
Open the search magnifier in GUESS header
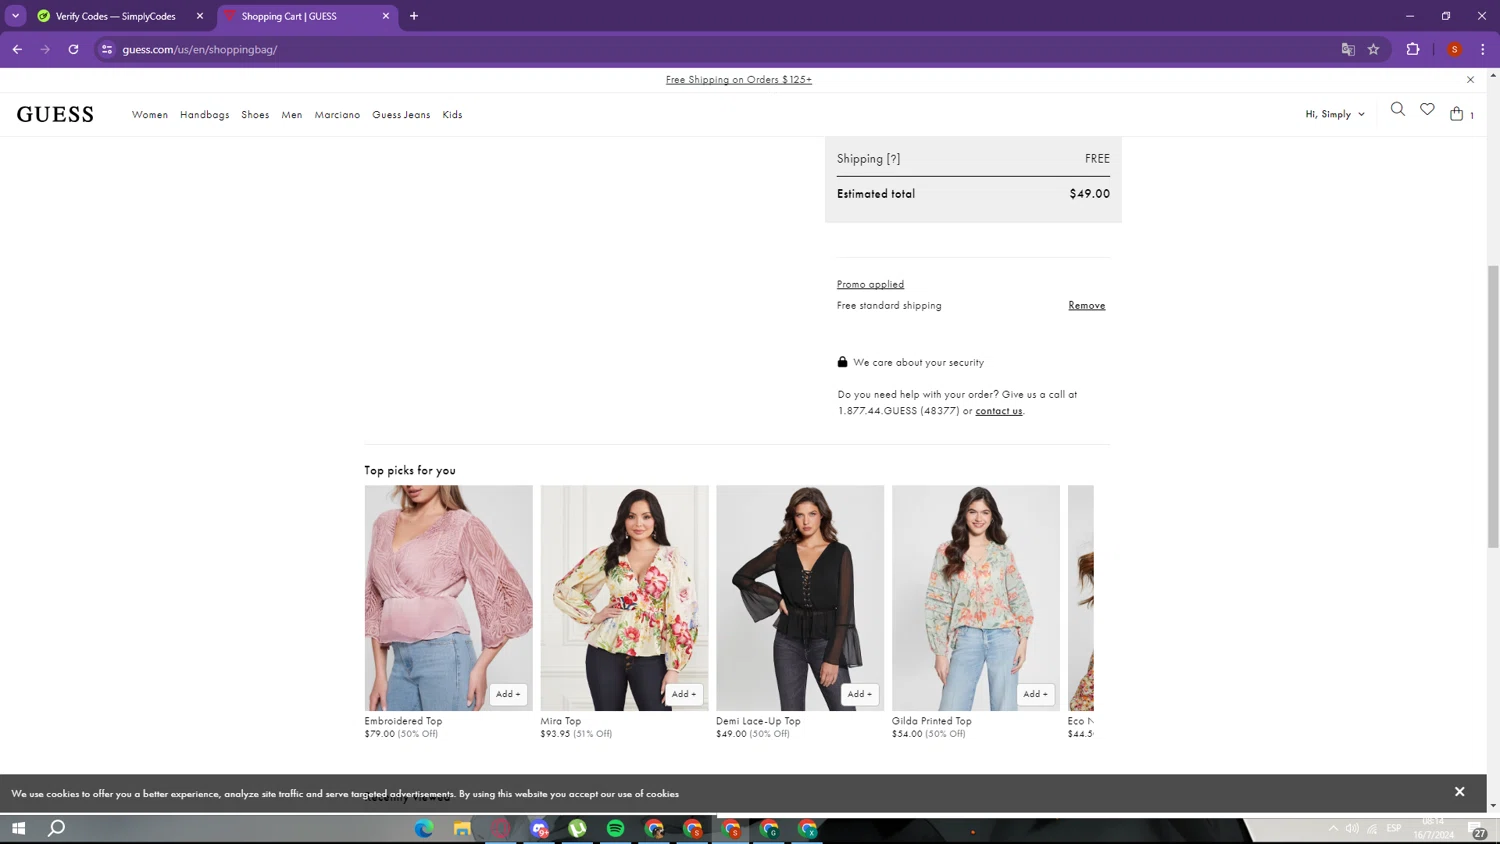1397,109
